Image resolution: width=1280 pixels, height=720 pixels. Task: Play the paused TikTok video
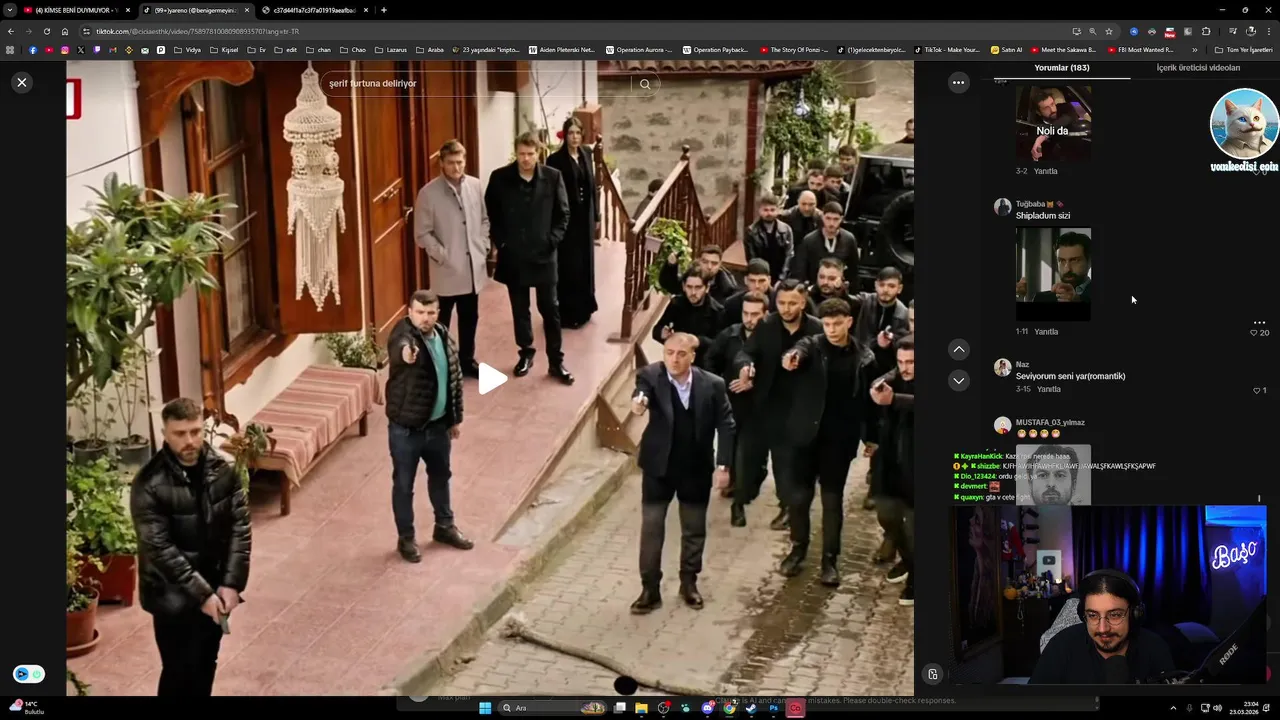491,379
